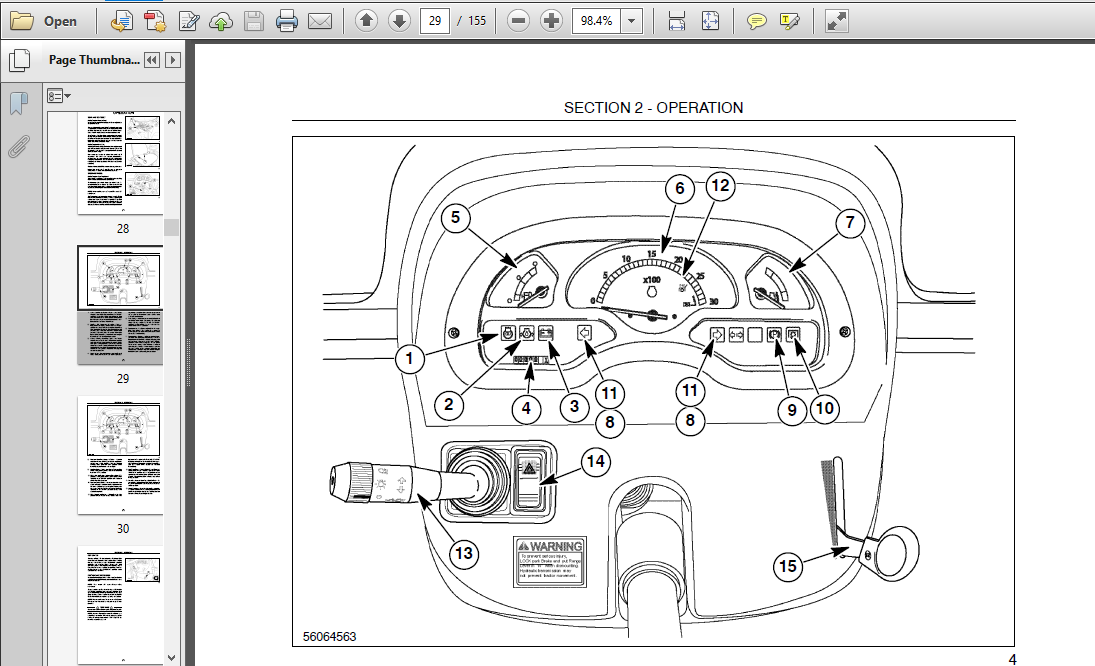Image resolution: width=1095 pixels, height=666 pixels.
Task: Click the zoom out minus button
Action: (518, 21)
